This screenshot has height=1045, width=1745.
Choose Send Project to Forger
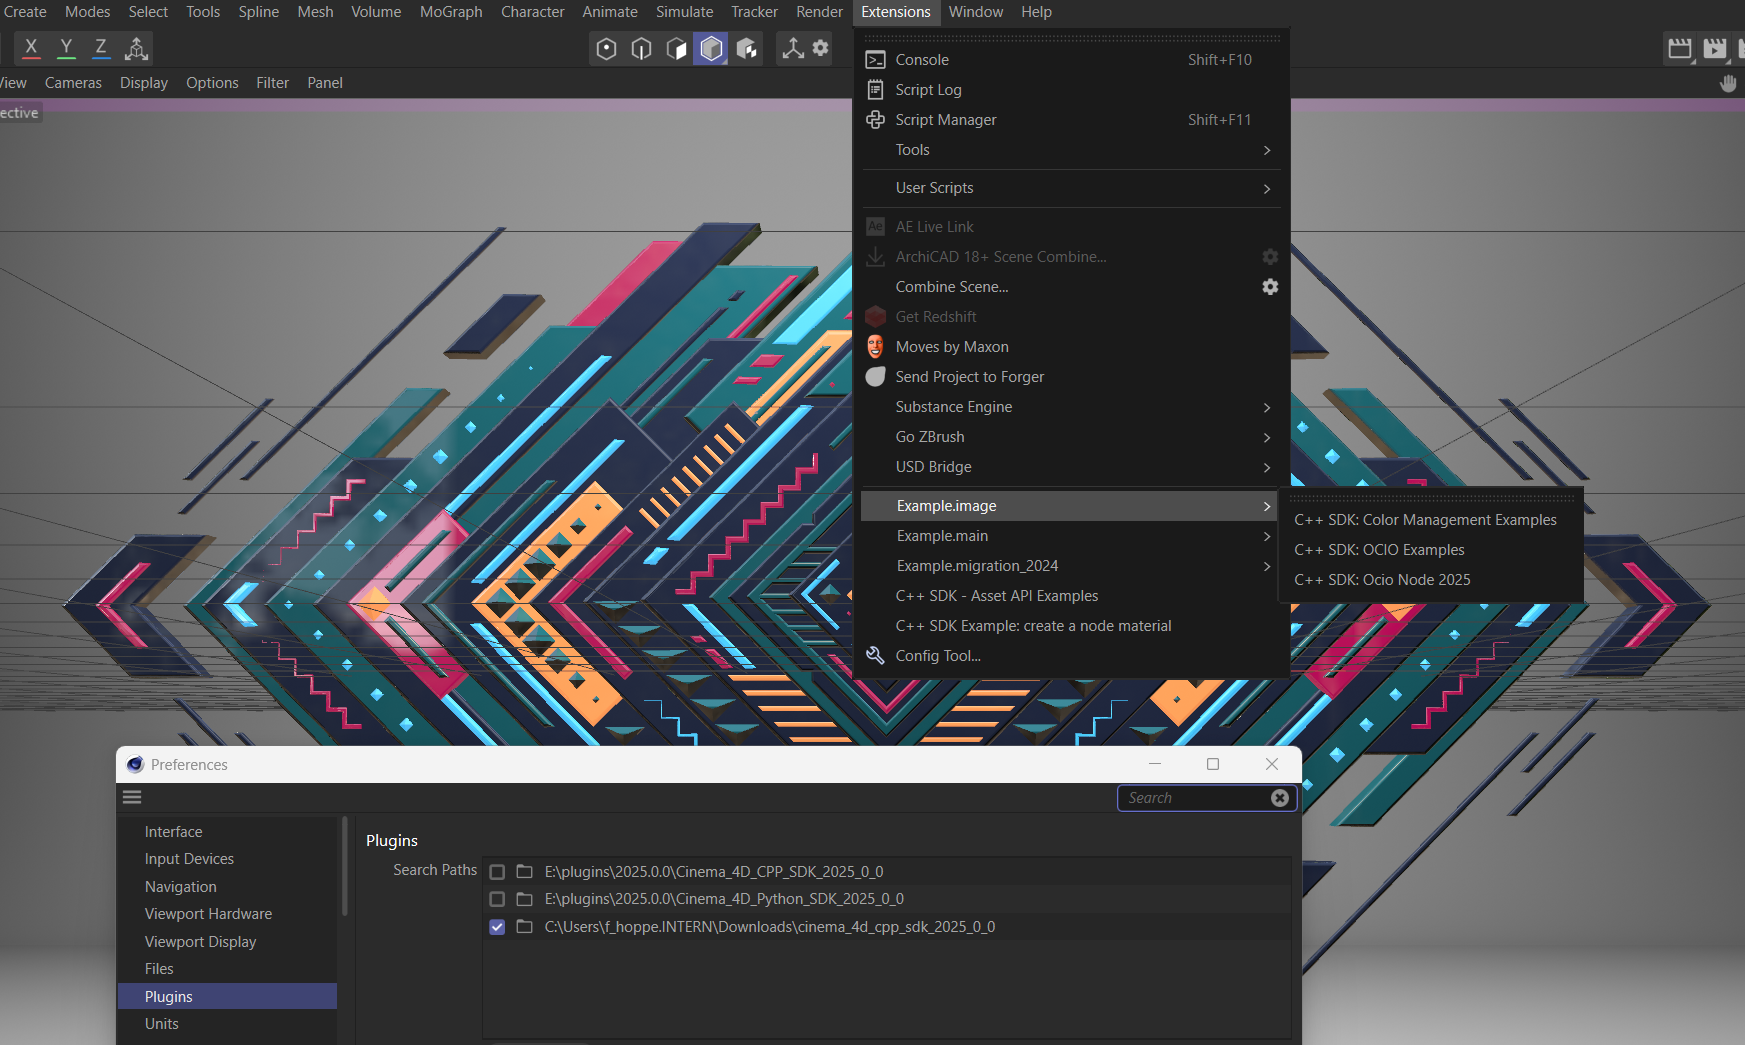click(x=1072, y=377)
